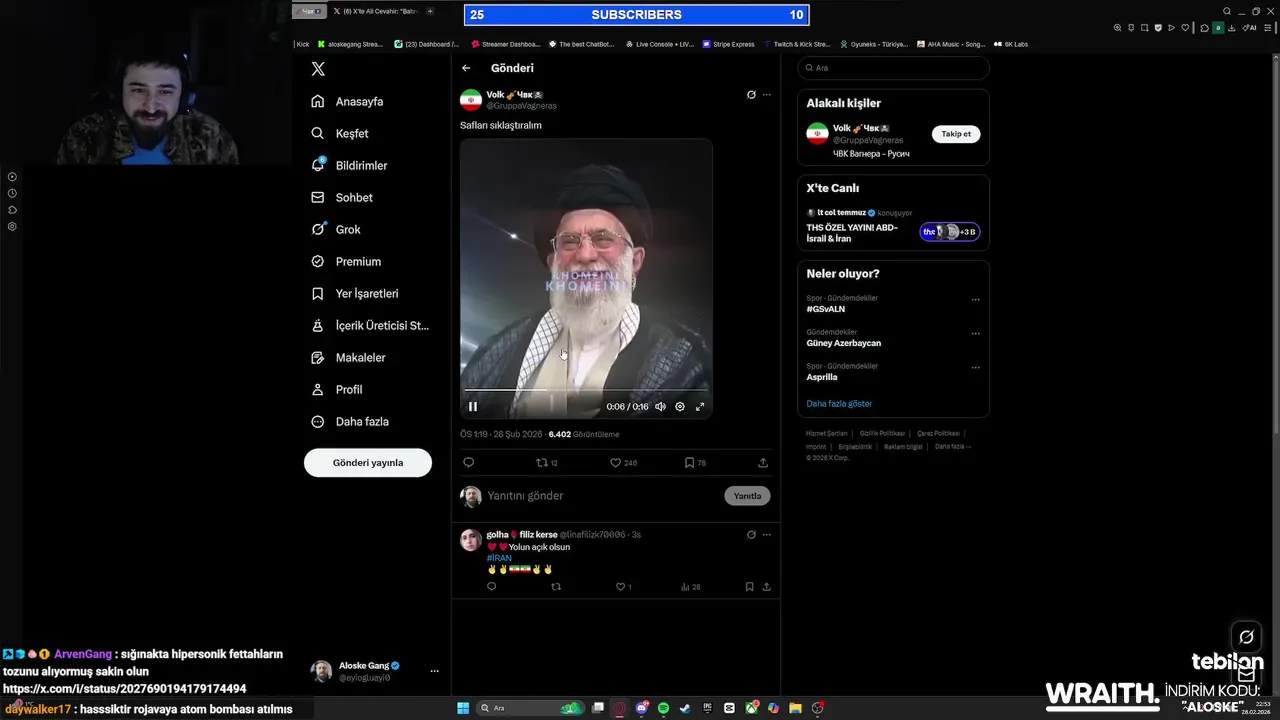The width and height of the screenshot is (1280, 720).
Task: Click Grok icon on the main post
Action: point(751,95)
